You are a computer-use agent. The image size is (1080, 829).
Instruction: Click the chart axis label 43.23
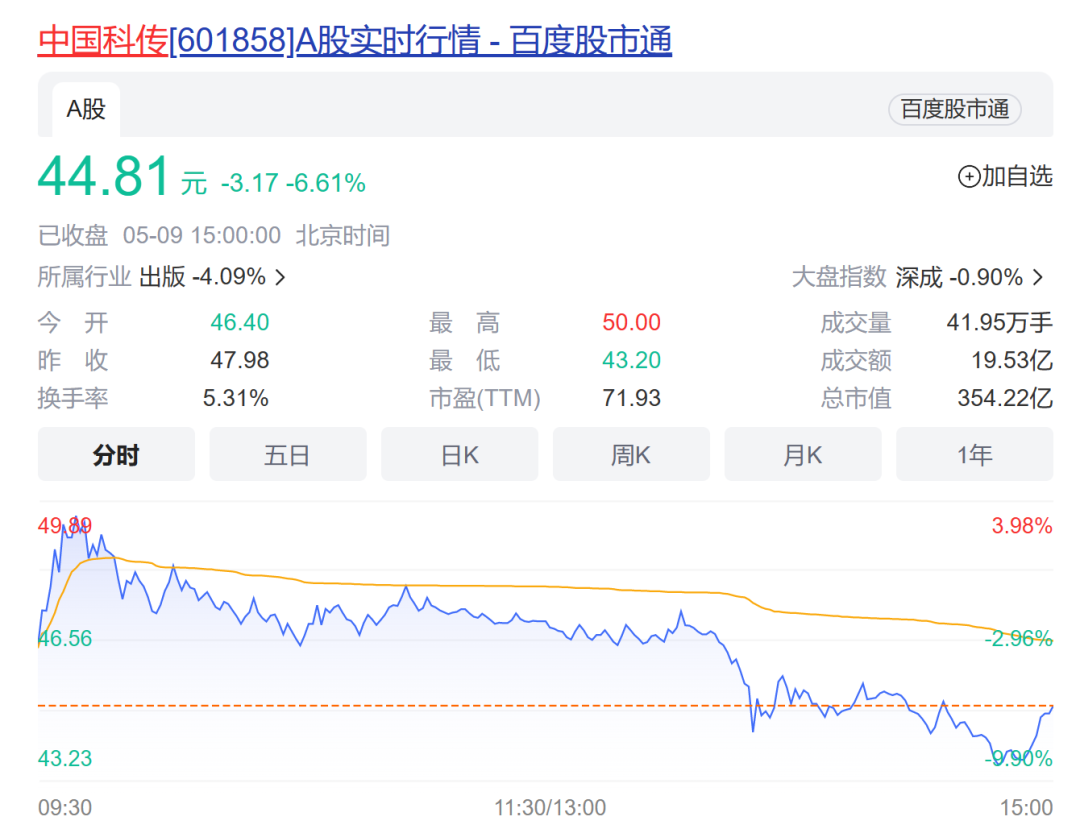pos(65,758)
